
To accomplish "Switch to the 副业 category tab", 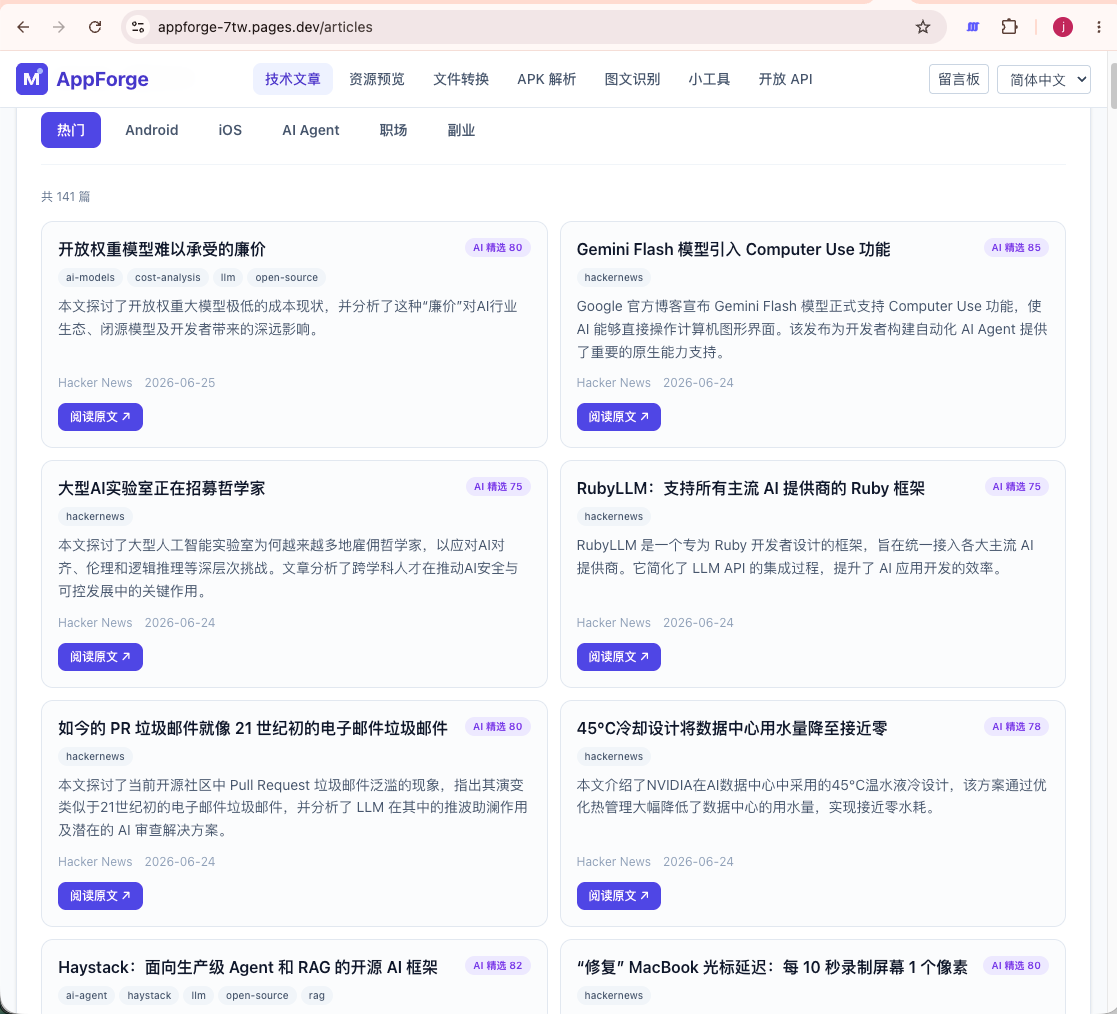I will coord(461,130).
